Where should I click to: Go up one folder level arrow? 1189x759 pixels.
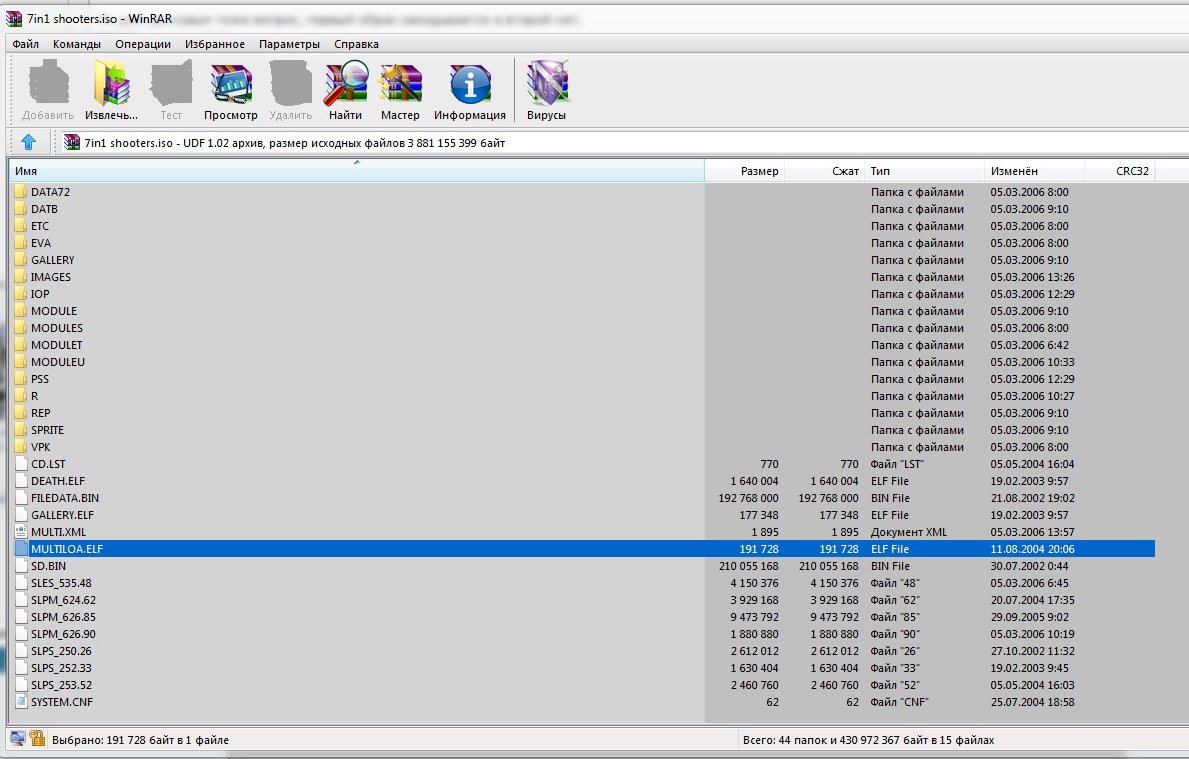coord(28,142)
